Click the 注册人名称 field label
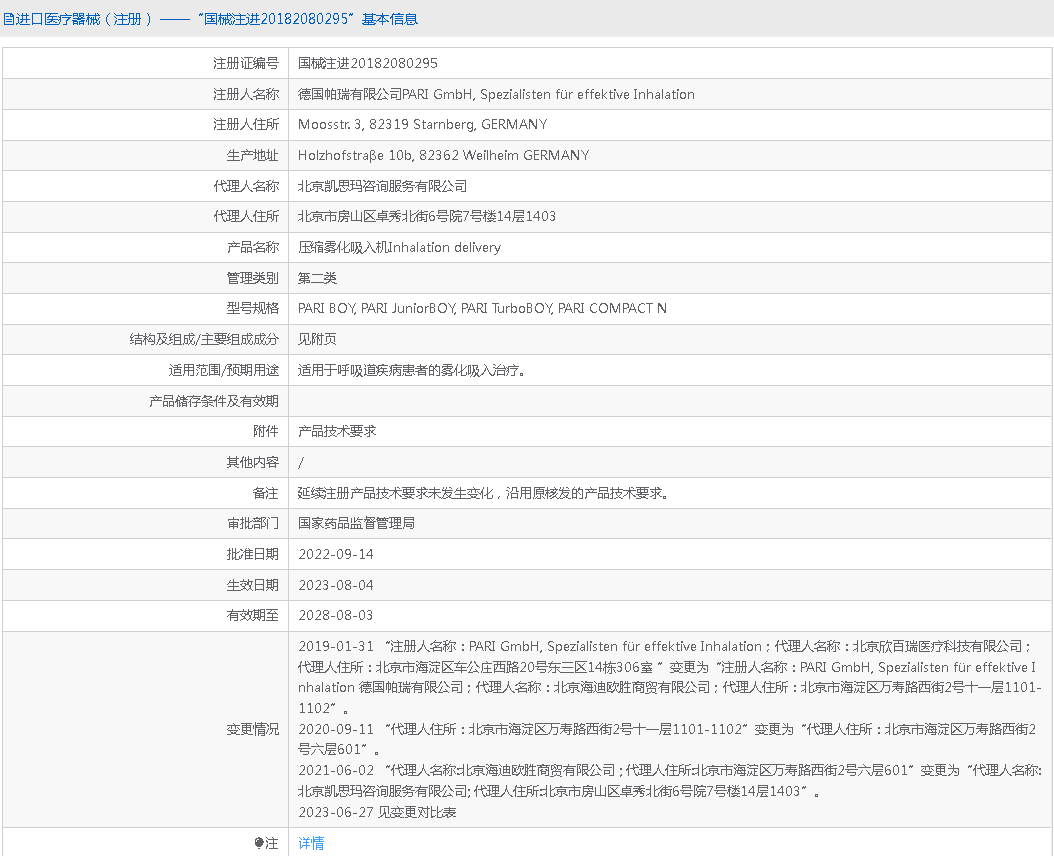 (x=246, y=94)
